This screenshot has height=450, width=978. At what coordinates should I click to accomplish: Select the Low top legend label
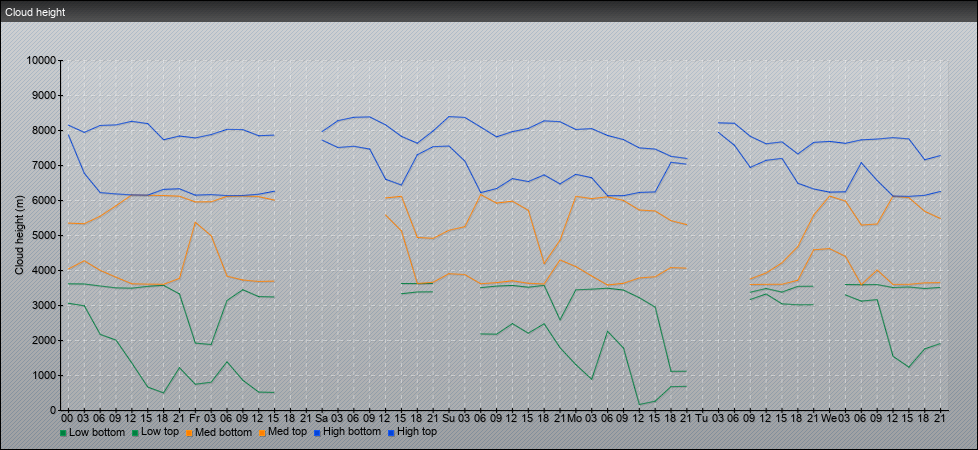[161, 432]
